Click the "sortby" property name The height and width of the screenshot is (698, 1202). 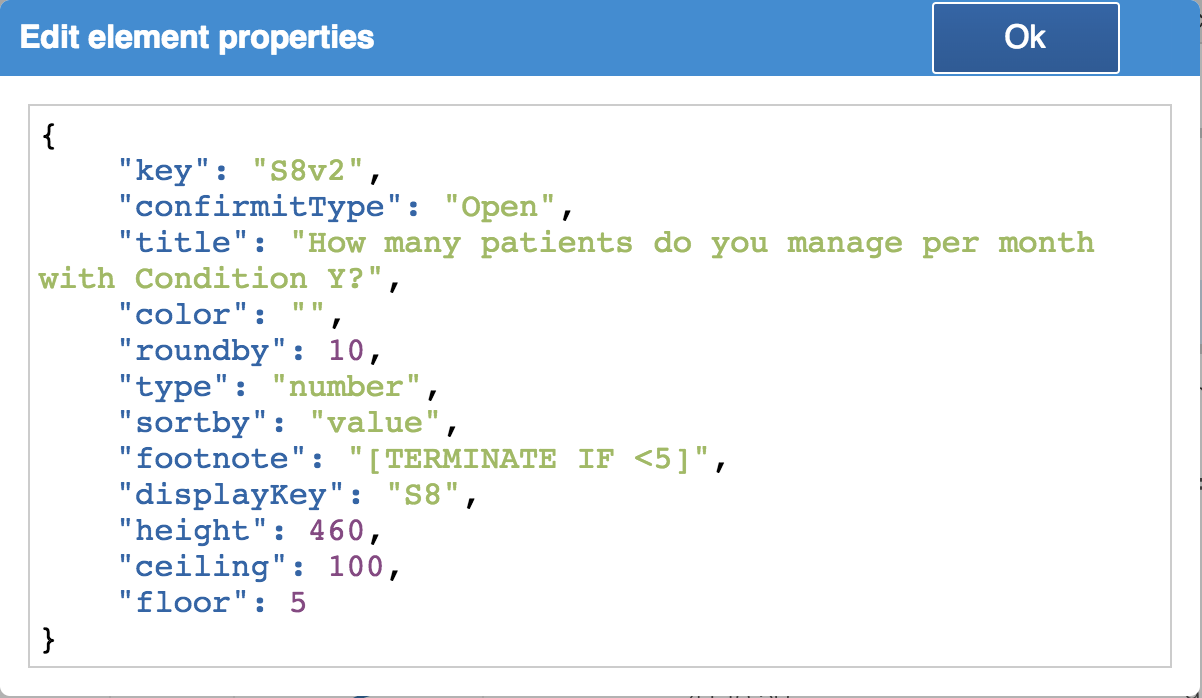point(194,423)
